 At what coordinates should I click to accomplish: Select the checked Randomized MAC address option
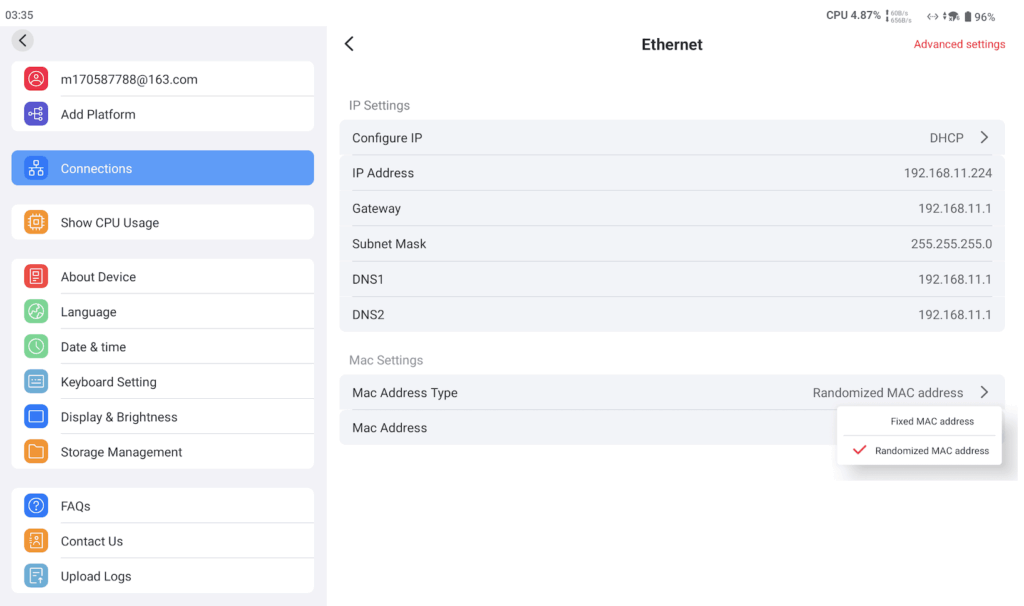click(931, 451)
